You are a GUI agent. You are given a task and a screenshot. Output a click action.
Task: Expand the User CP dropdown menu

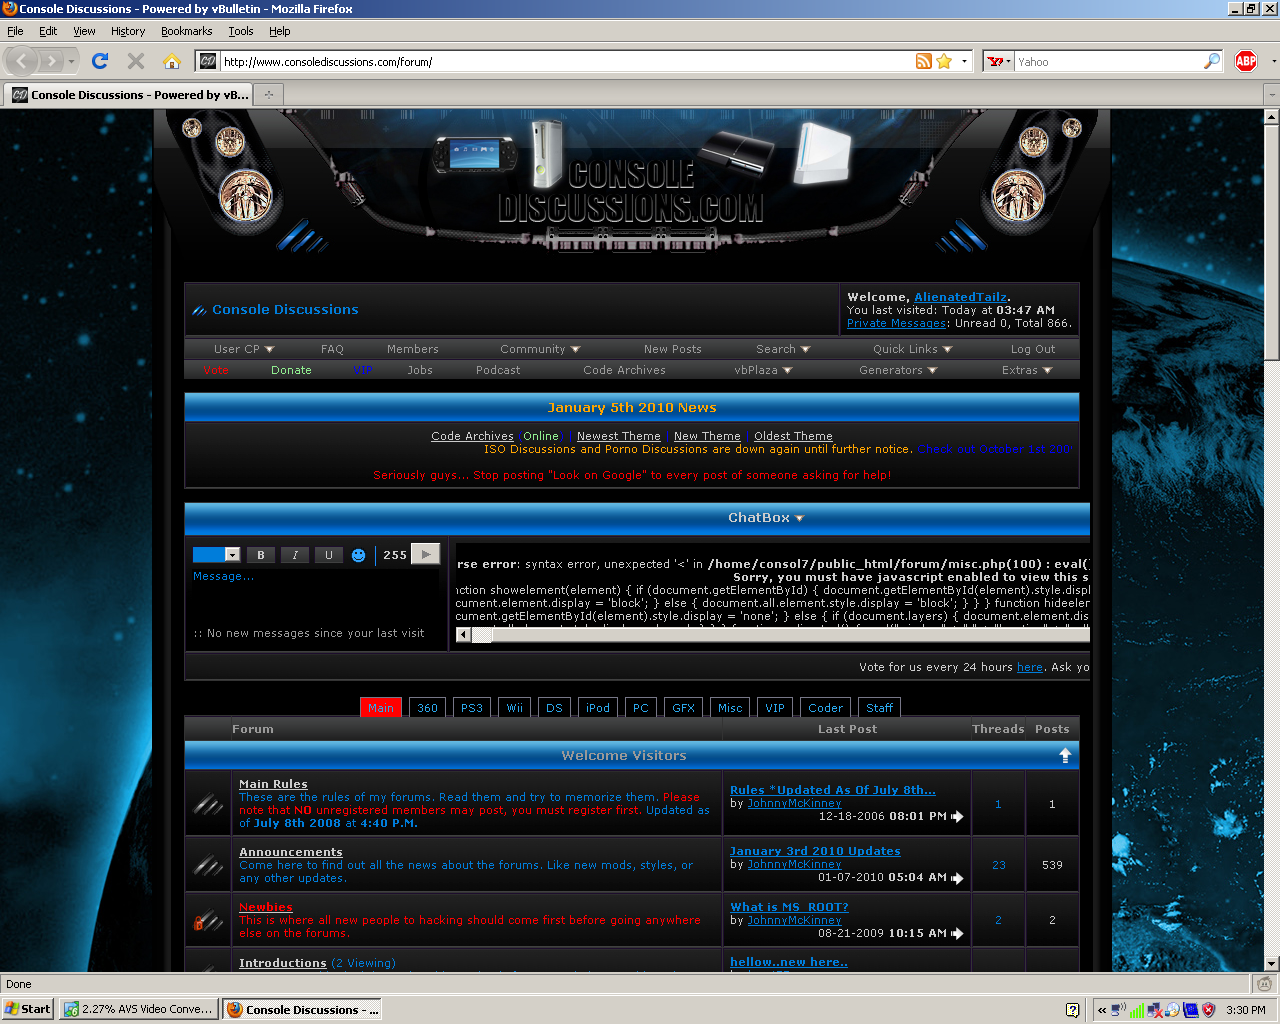tap(243, 349)
